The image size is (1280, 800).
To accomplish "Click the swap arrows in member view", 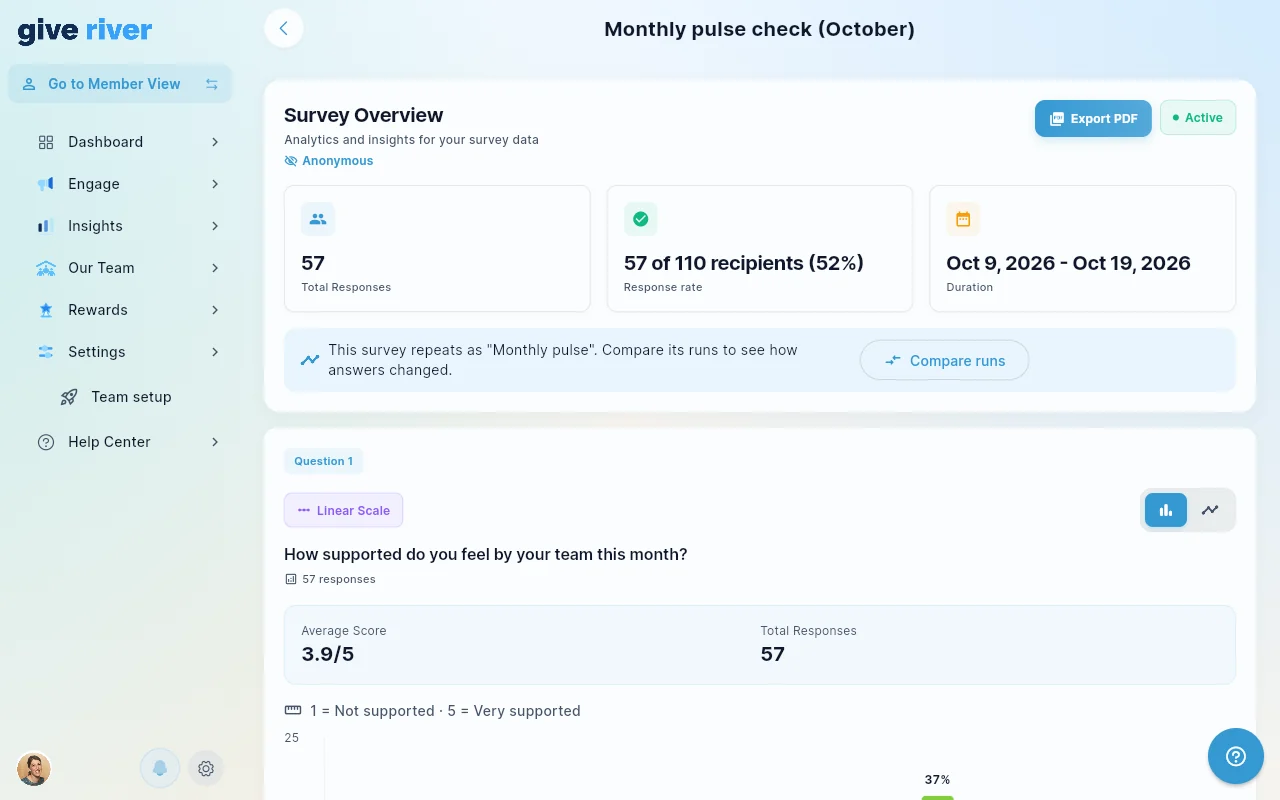I will pos(212,84).
